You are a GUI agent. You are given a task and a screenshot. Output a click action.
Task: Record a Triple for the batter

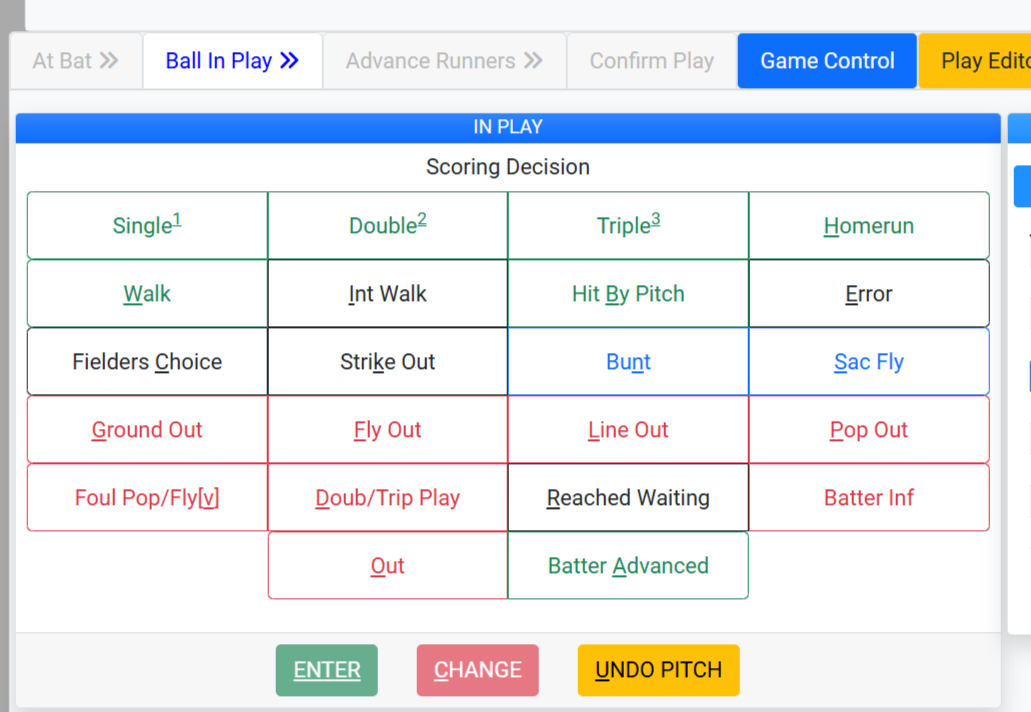point(628,226)
